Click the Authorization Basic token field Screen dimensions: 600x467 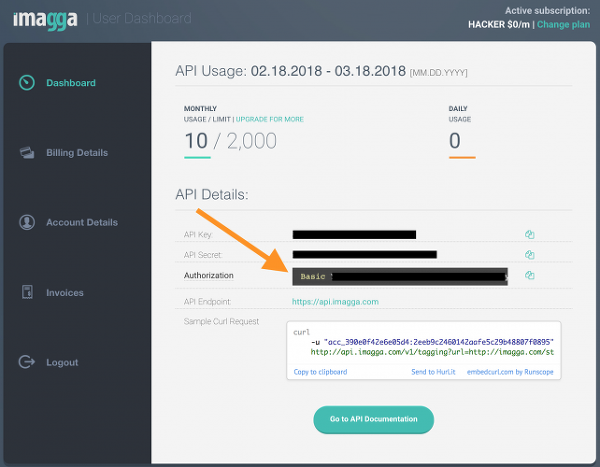[x=400, y=276]
